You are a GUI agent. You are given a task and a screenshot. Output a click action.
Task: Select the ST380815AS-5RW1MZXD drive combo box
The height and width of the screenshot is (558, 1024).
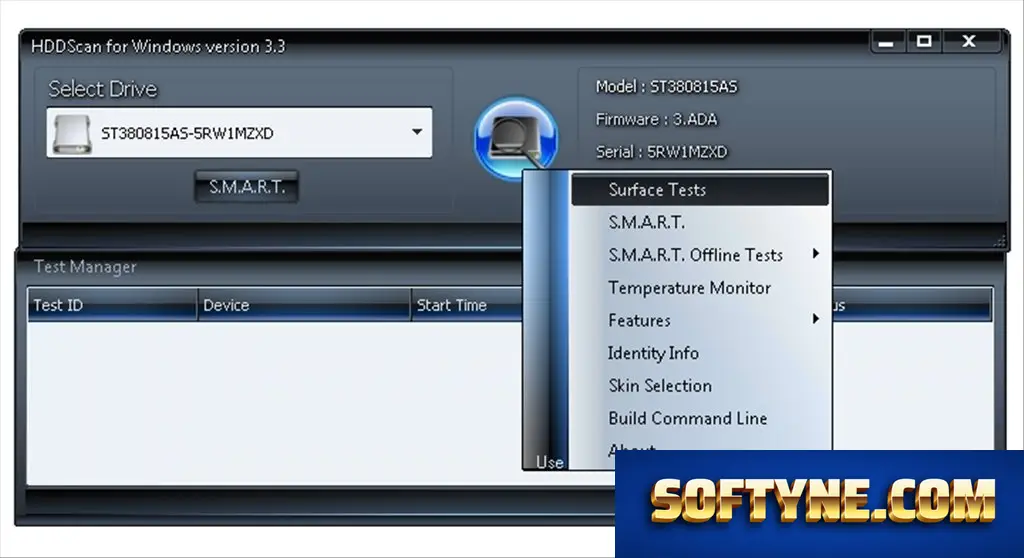239,133
